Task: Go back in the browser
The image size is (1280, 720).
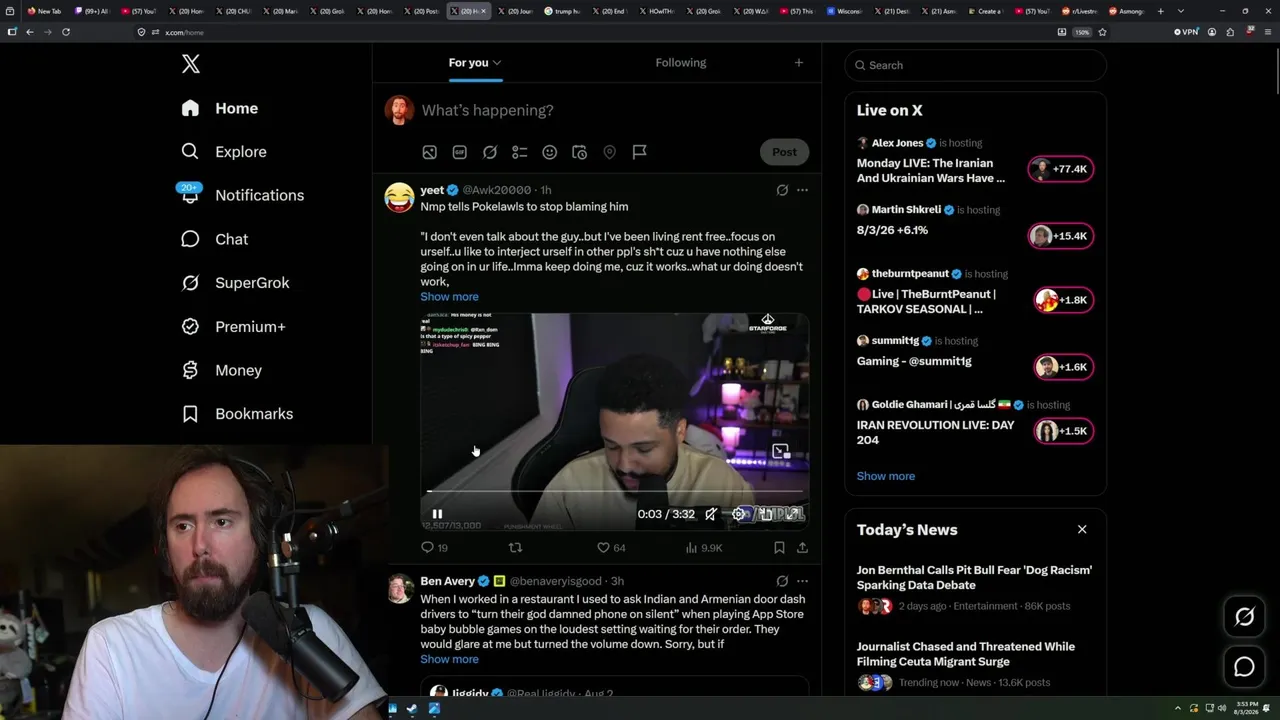Action: click(30, 32)
